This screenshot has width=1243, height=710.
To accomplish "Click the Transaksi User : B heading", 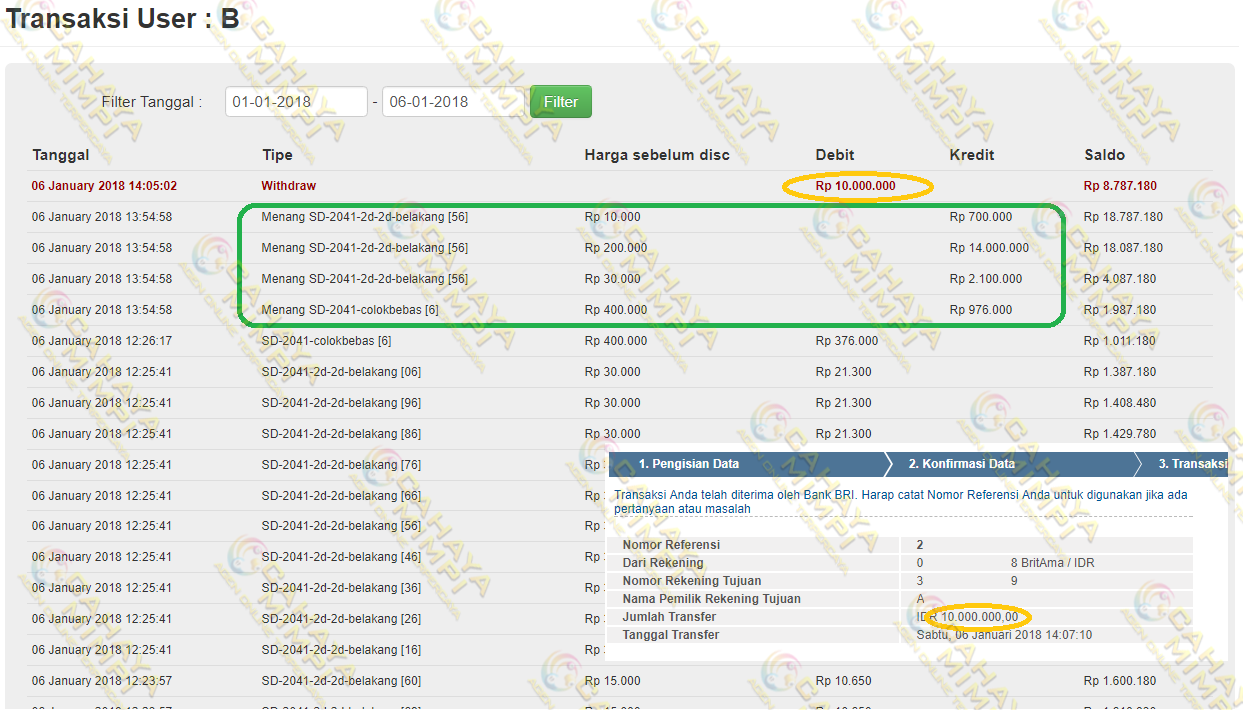I will pyautogui.click(x=122, y=19).
